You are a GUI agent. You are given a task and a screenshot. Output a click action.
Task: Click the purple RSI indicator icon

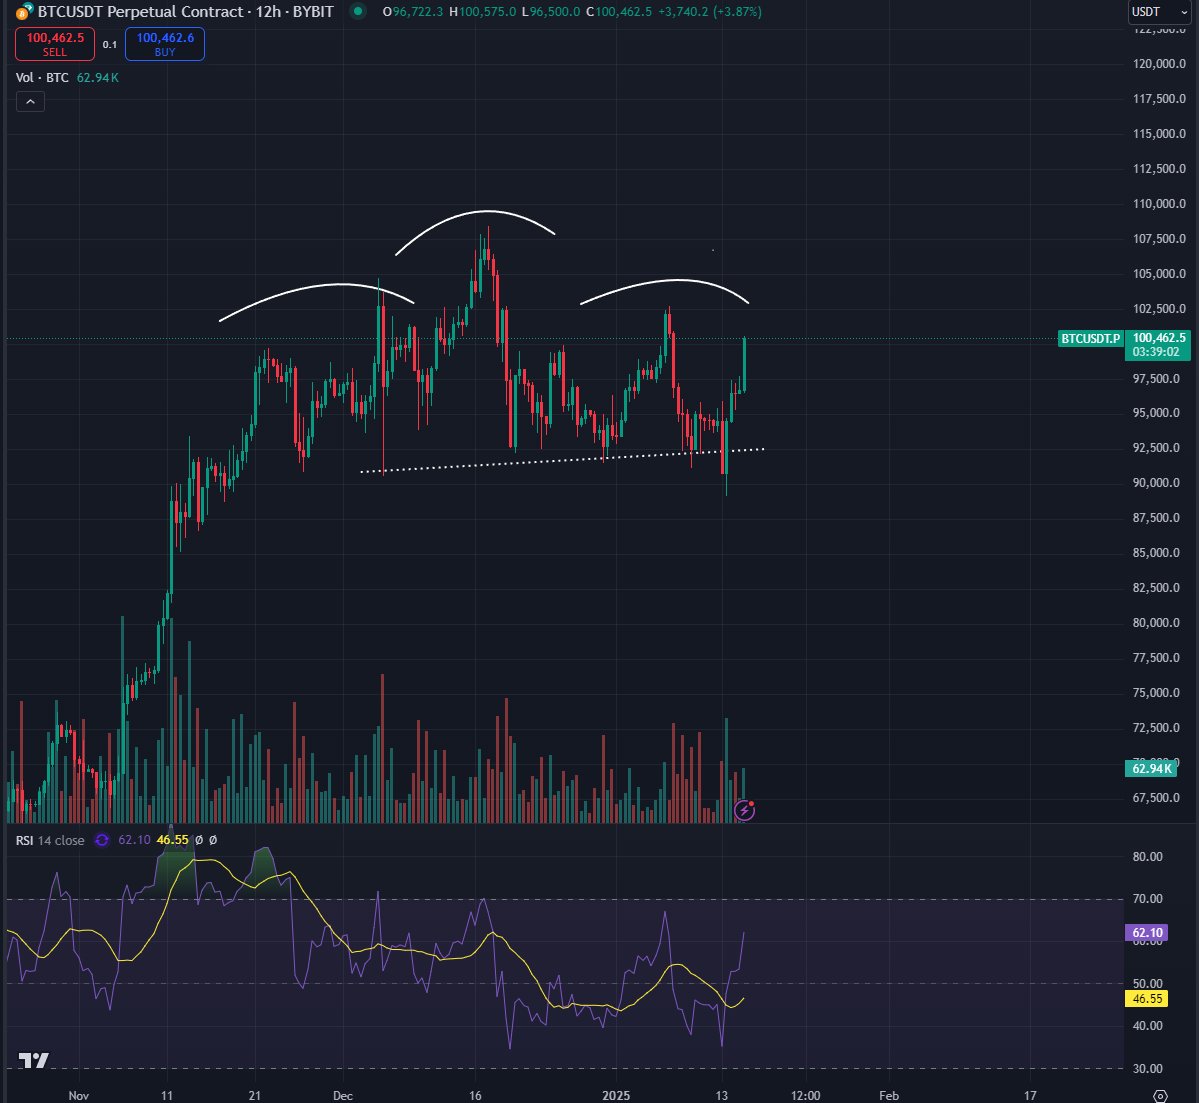coord(101,840)
